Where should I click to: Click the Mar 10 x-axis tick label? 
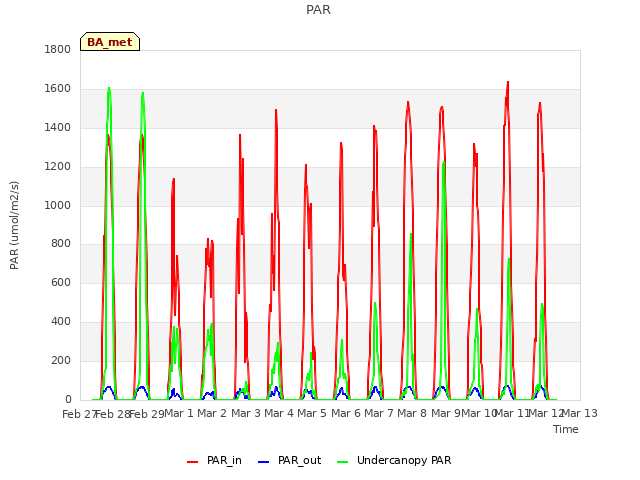479,413
